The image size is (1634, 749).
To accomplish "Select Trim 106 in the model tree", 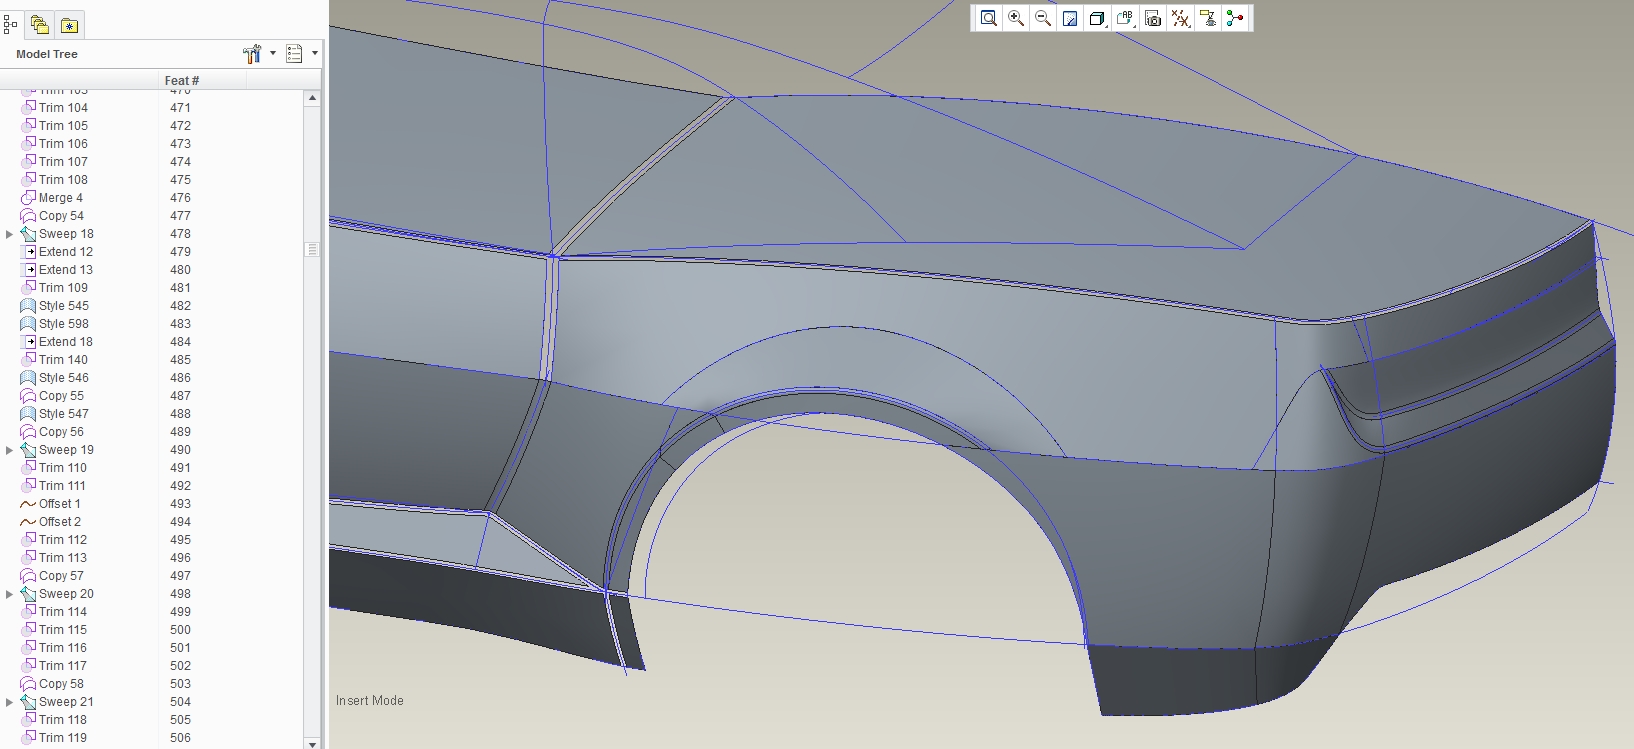I will 63,144.
